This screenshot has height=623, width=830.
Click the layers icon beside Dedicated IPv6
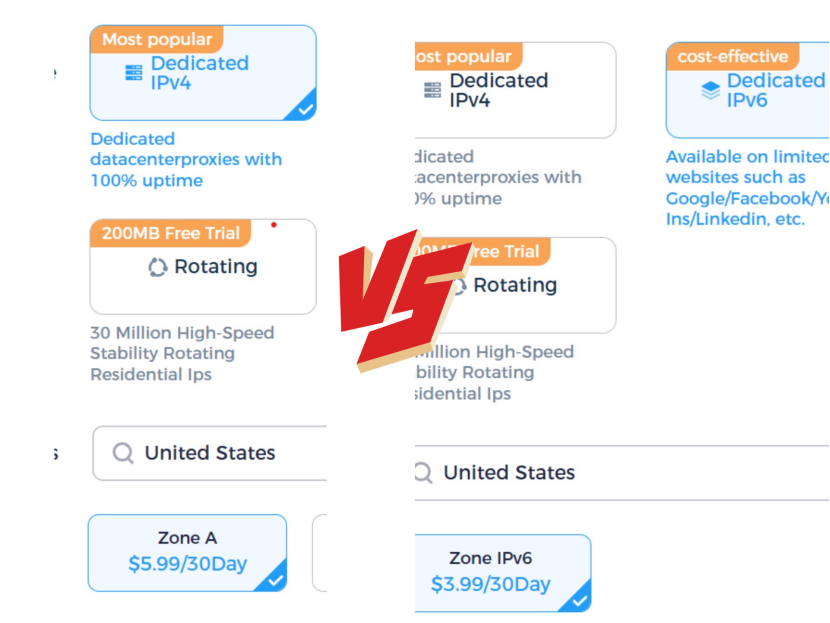(x=710, y=91)
